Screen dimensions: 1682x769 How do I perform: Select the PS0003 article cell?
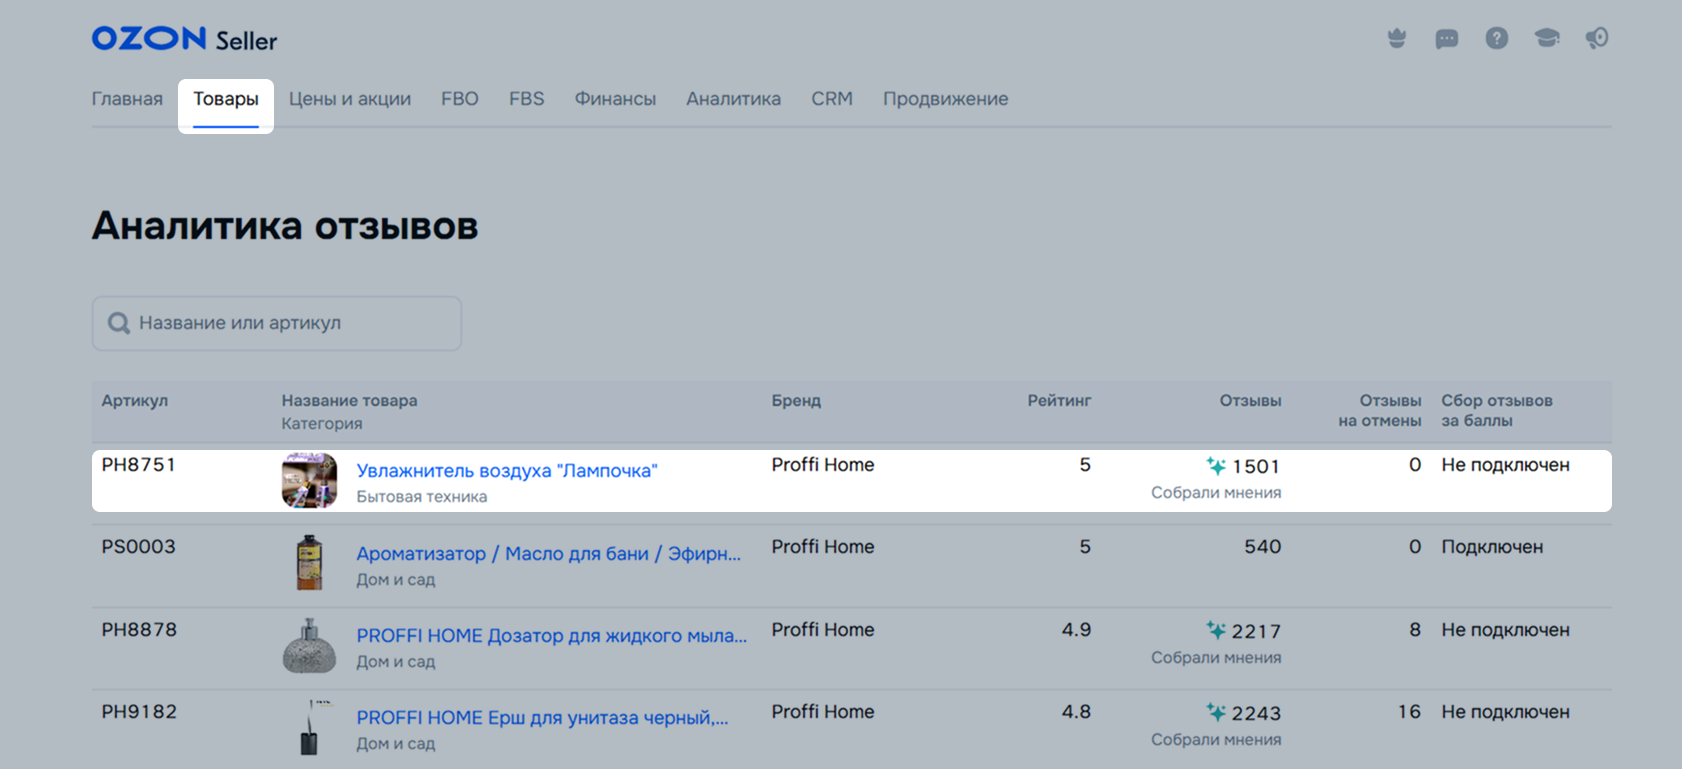click(139, 547)
